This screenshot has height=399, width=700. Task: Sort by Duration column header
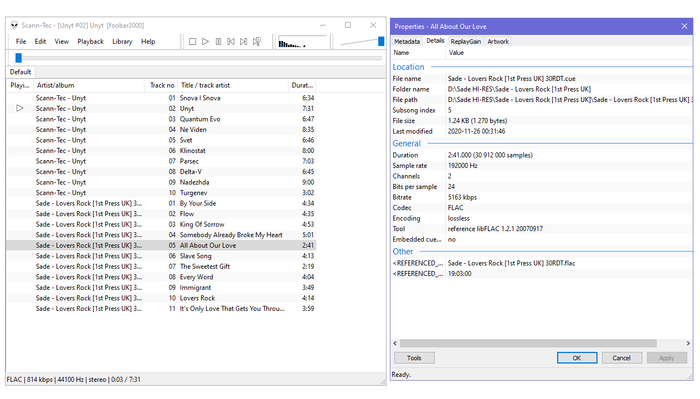[x=302, y=85]
